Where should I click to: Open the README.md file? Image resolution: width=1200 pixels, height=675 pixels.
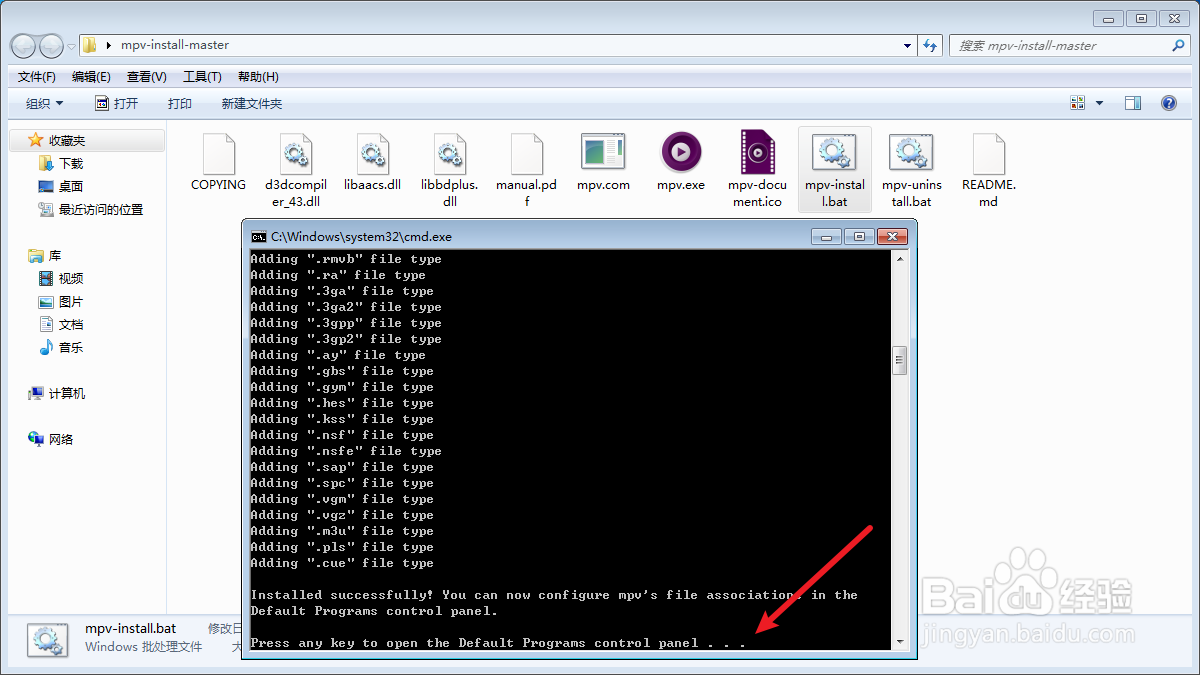point(988,160)
